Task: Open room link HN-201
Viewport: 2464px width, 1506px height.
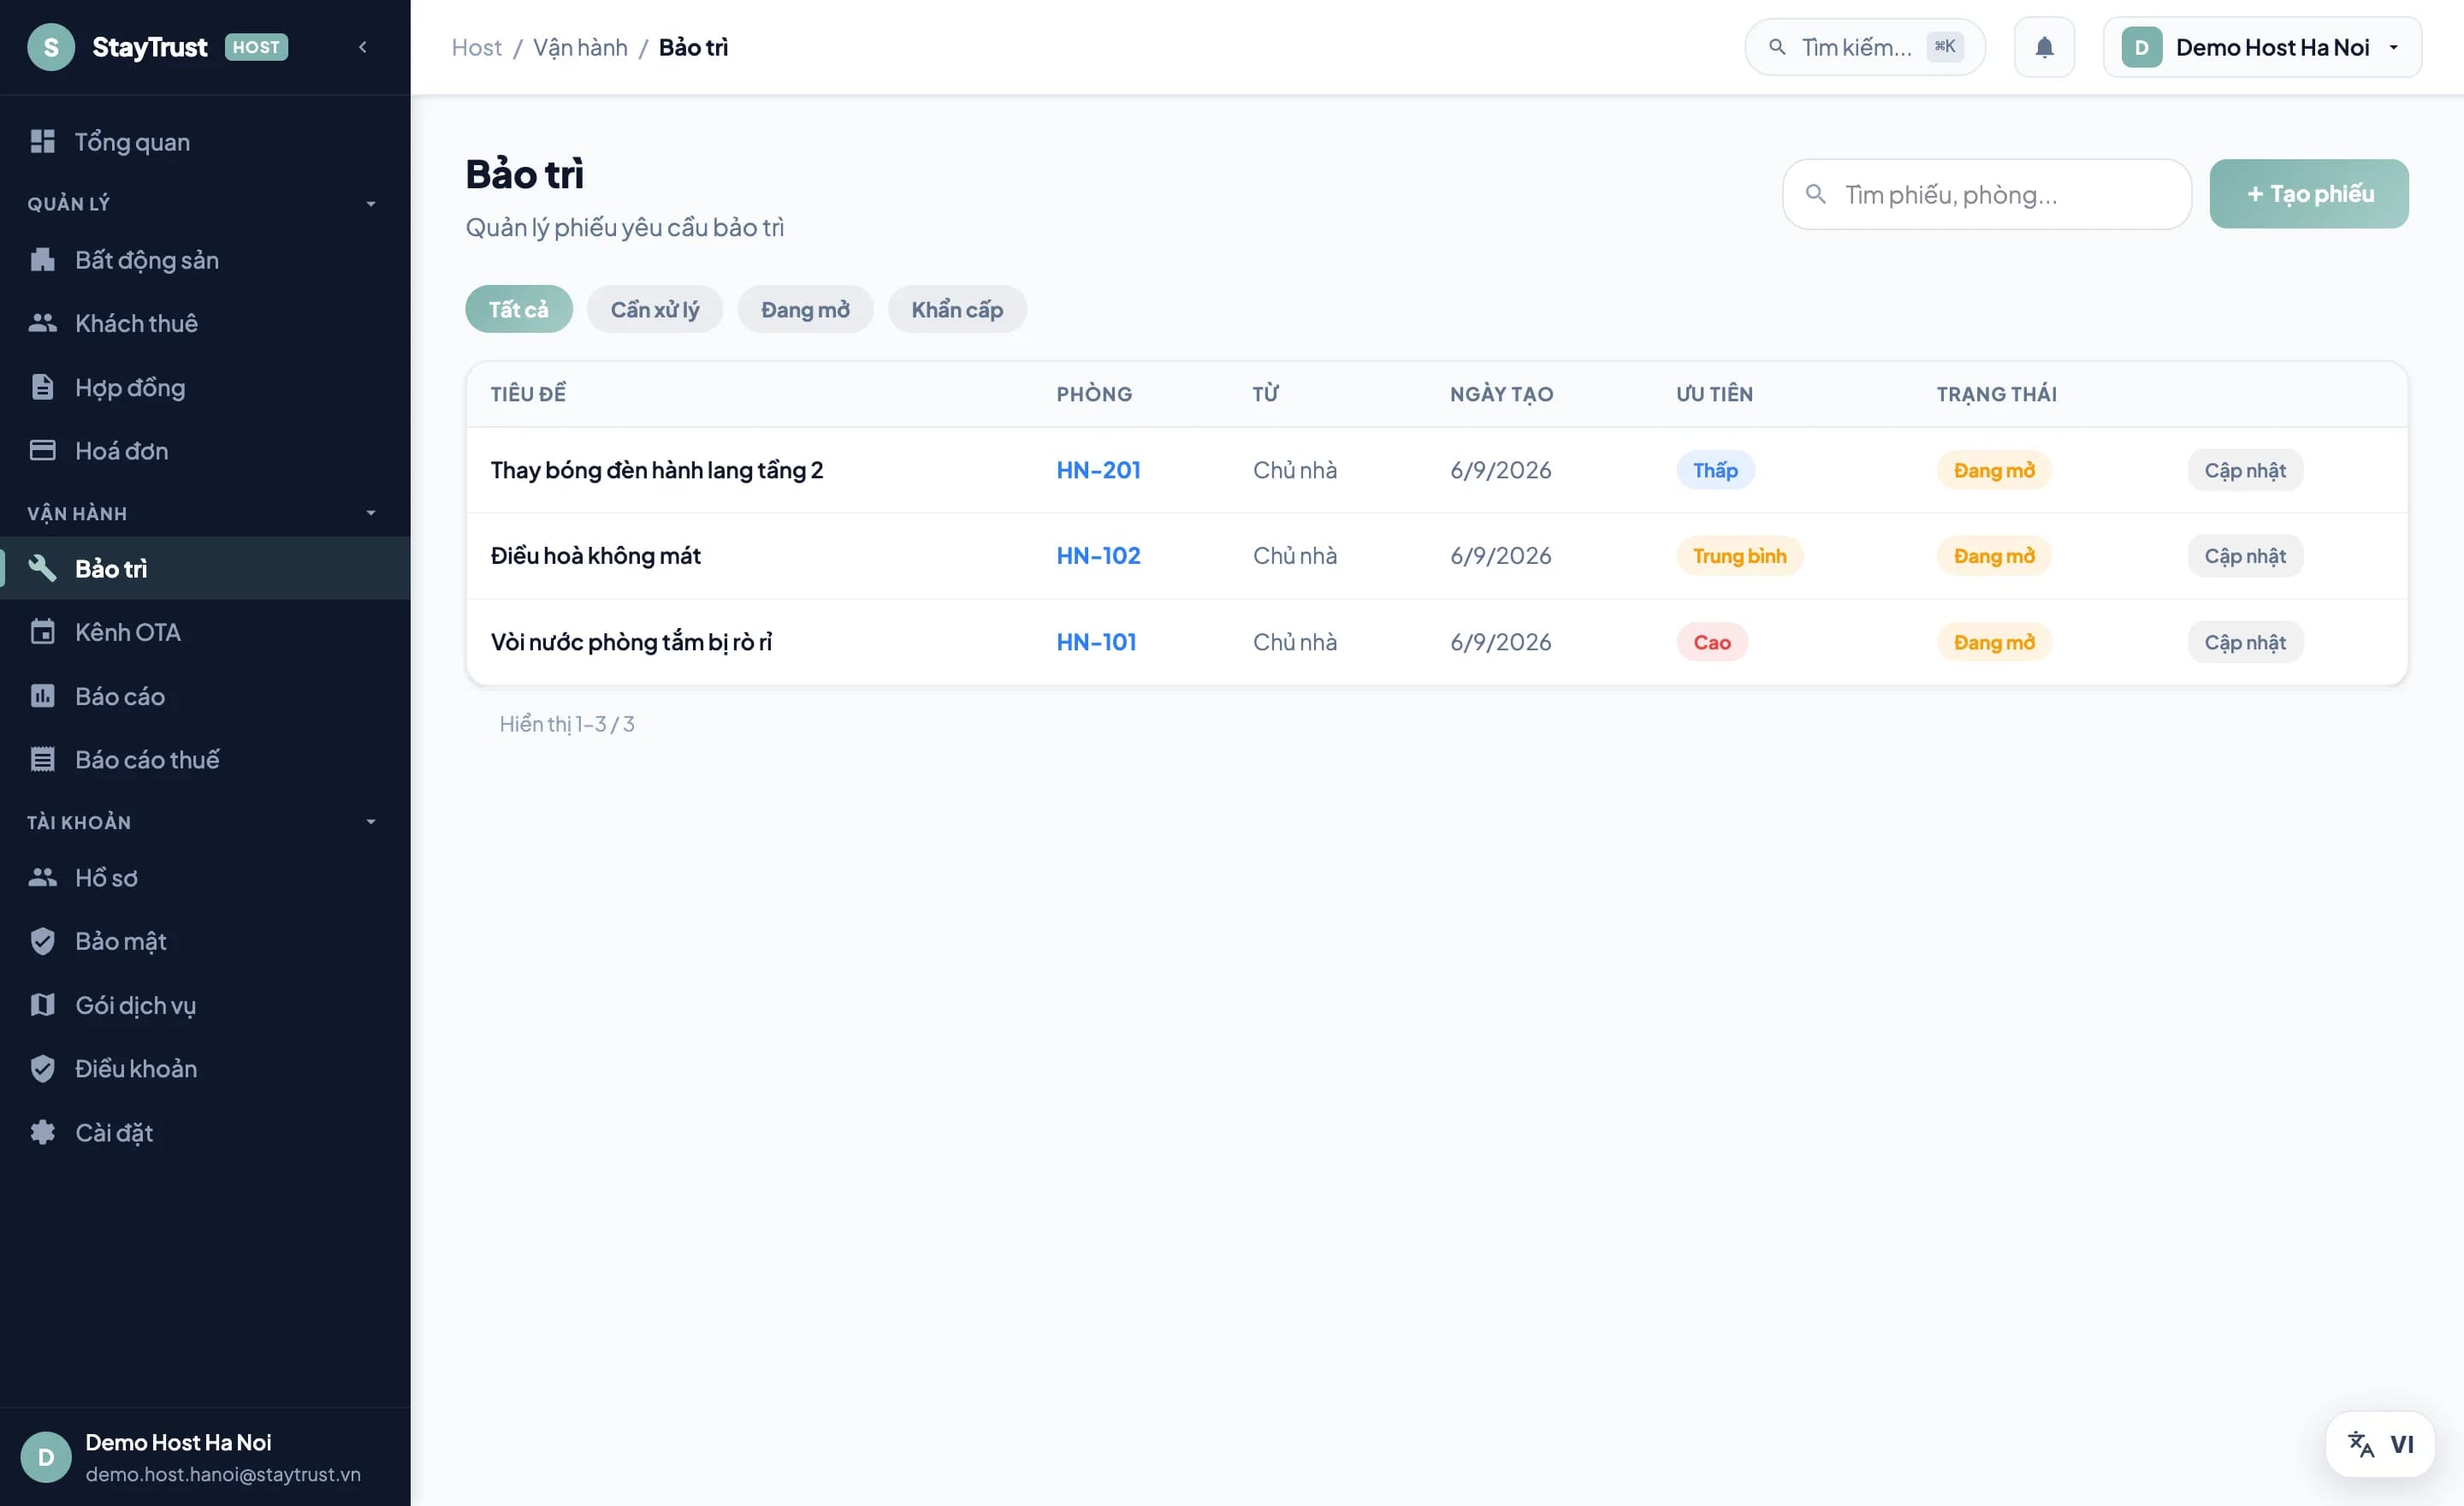Action: [x=1098, y=470]
